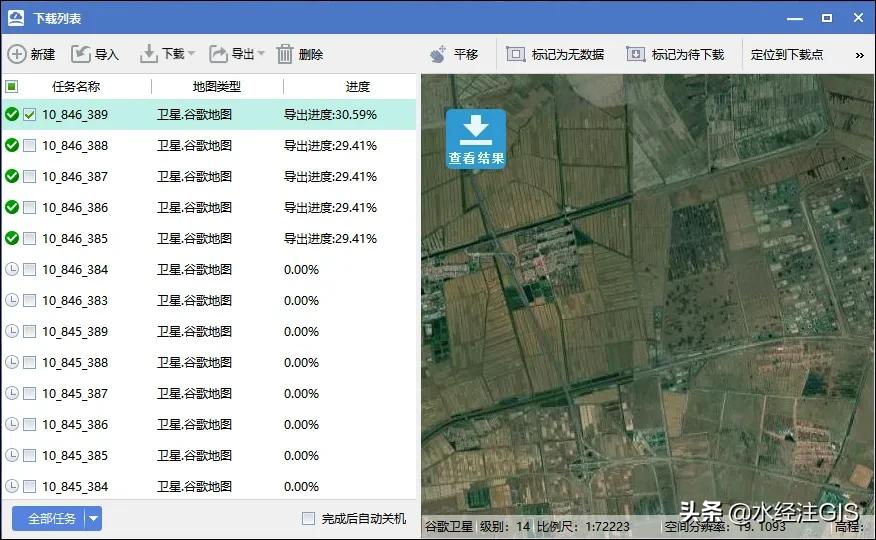Viewport: 876px width, 540px height.
Task: Click green check status icon for 10_846_387
Action: point(12,176)
